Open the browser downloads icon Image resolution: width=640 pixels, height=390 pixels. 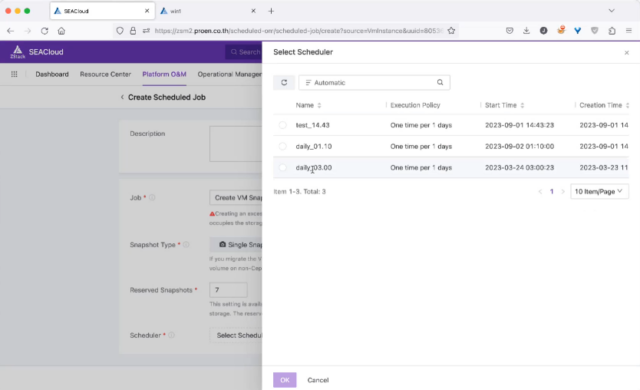point(526,31)
